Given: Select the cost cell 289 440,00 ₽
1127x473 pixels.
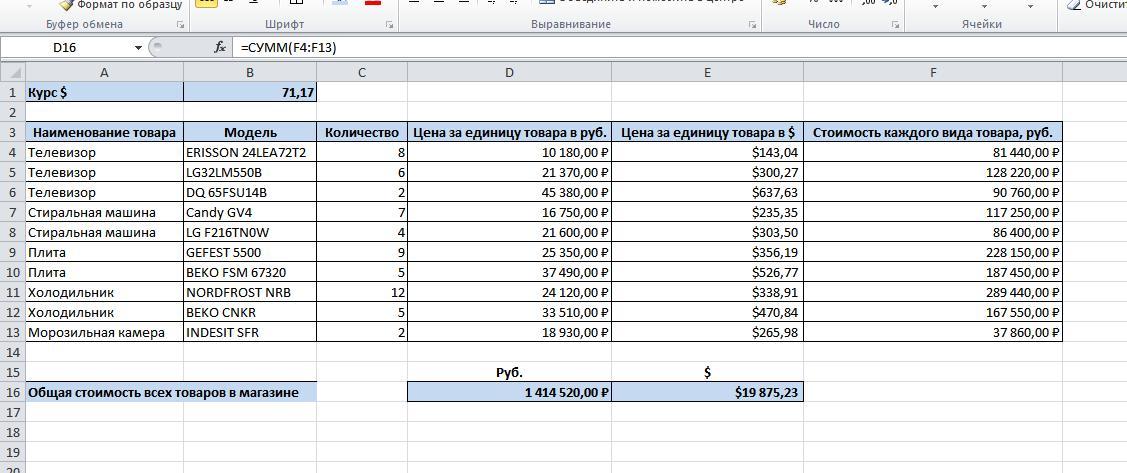Looking at the screenshot, I should [933, 293].
